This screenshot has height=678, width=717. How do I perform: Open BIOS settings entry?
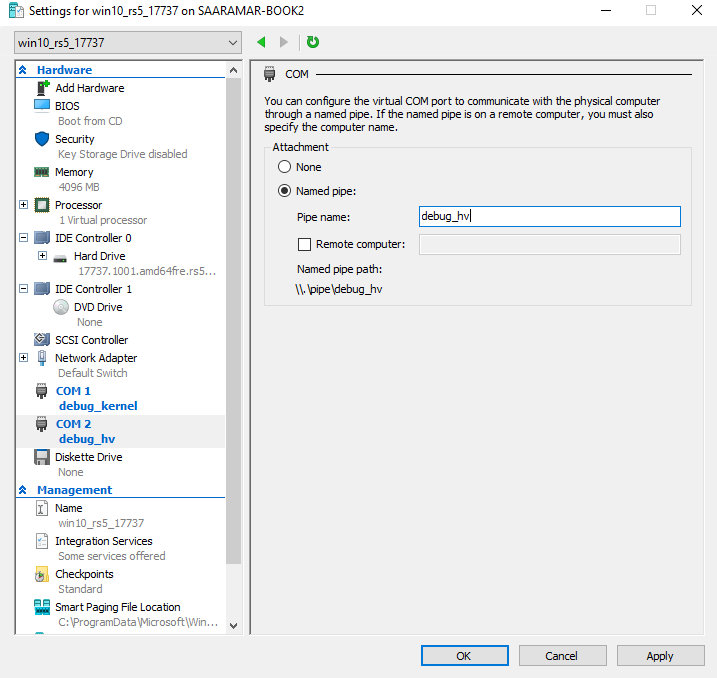point(67,106)
